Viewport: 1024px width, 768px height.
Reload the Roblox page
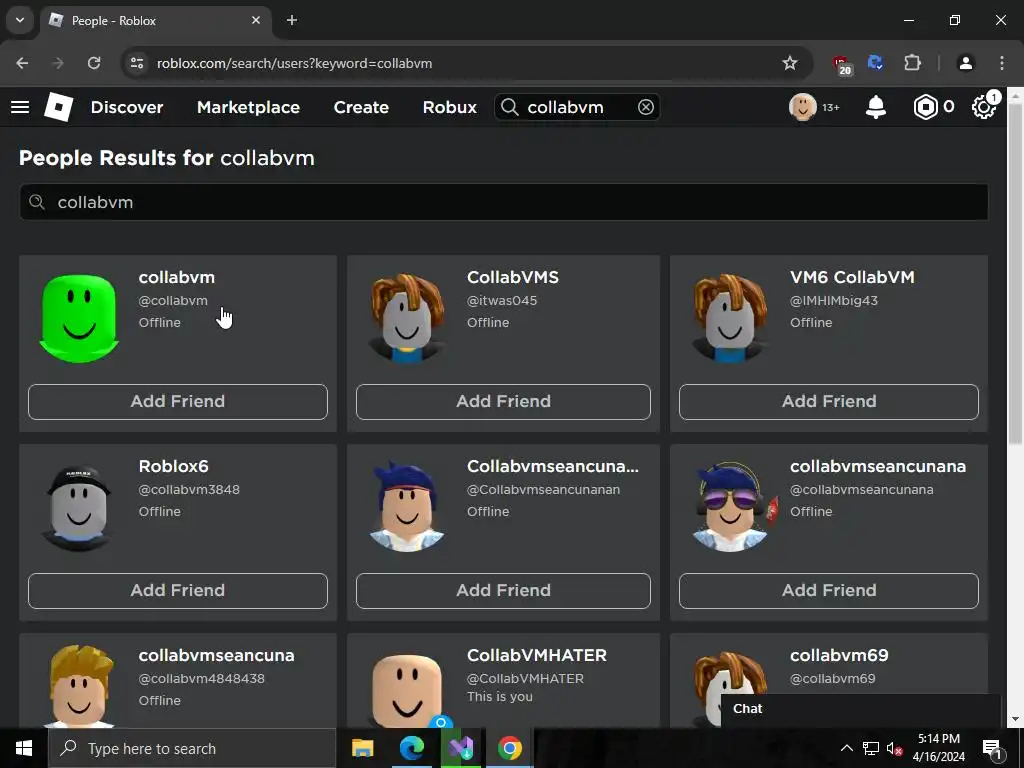point(94,63)
